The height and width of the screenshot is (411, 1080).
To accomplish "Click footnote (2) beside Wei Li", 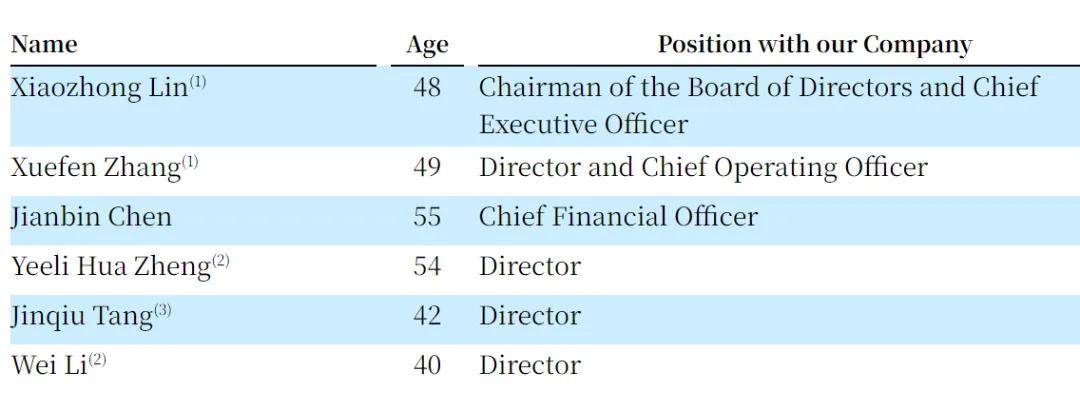I will (x=97, y=360).
